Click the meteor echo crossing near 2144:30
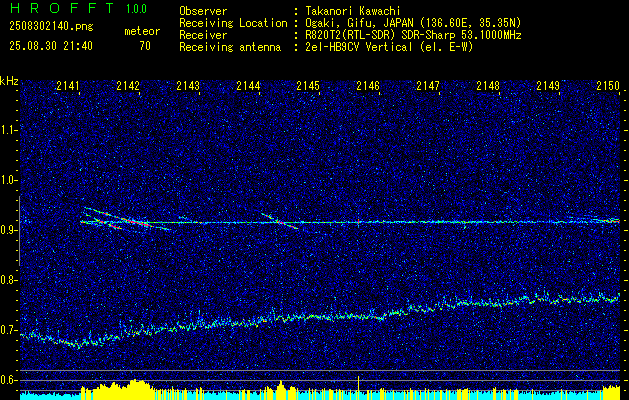Image resolution: width=629 pixels, height=400 pixels. tap(280, 221)
